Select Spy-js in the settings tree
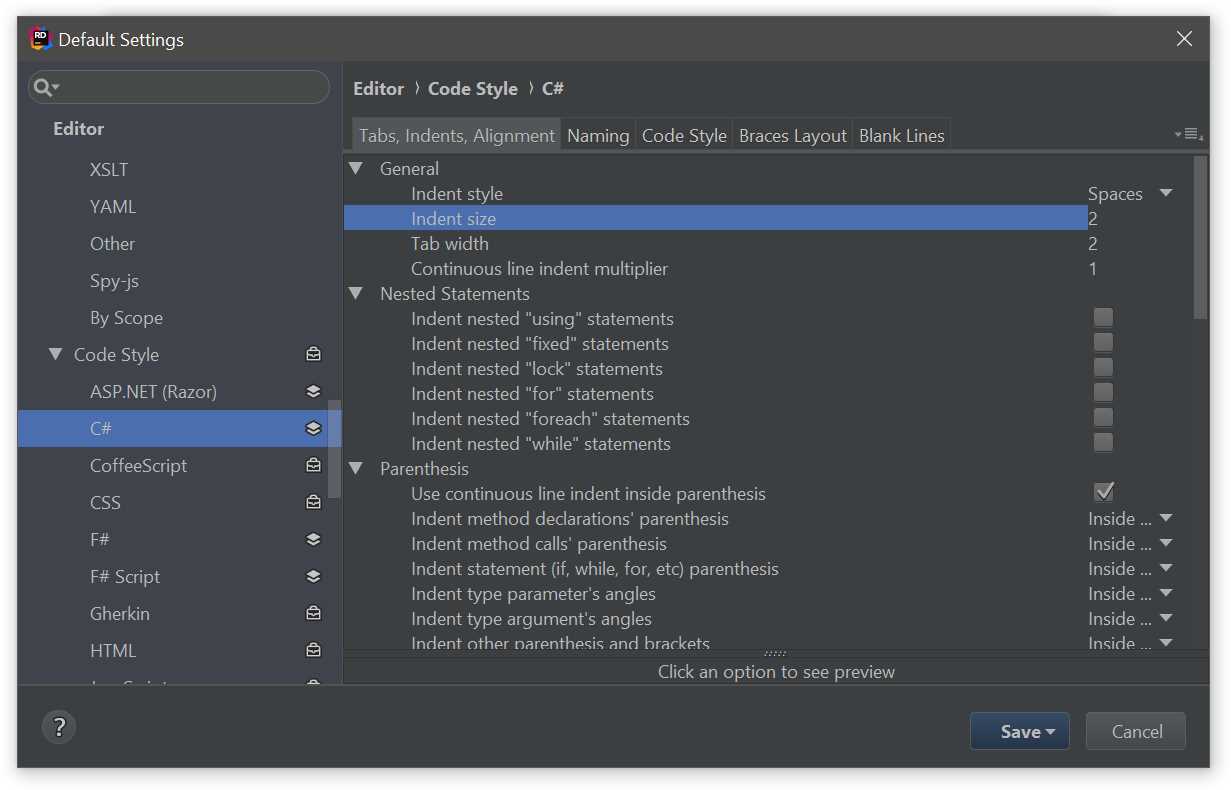Viewport: 1231px width, 790px height. [114, 281]
